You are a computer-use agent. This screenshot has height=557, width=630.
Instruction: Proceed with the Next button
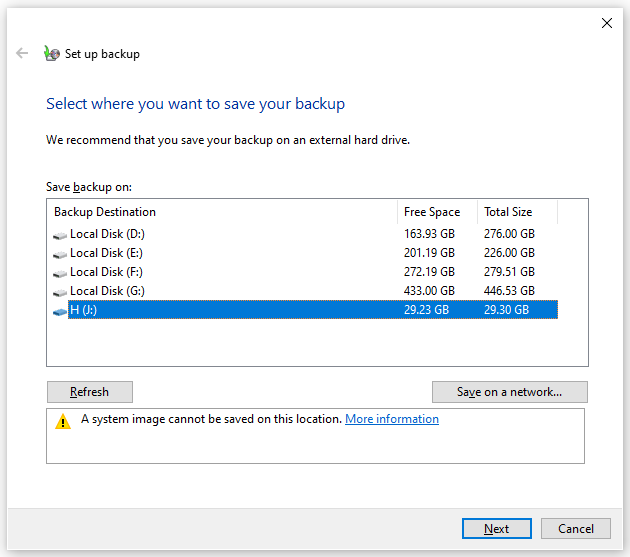click(x=497, y=528)
